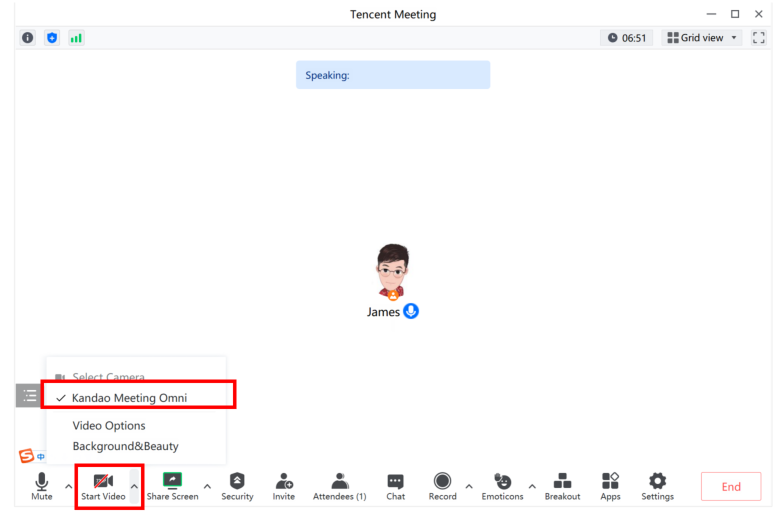This screenshot has width=781, height=522.
Task: Mute the microphone
Action: 42,486
